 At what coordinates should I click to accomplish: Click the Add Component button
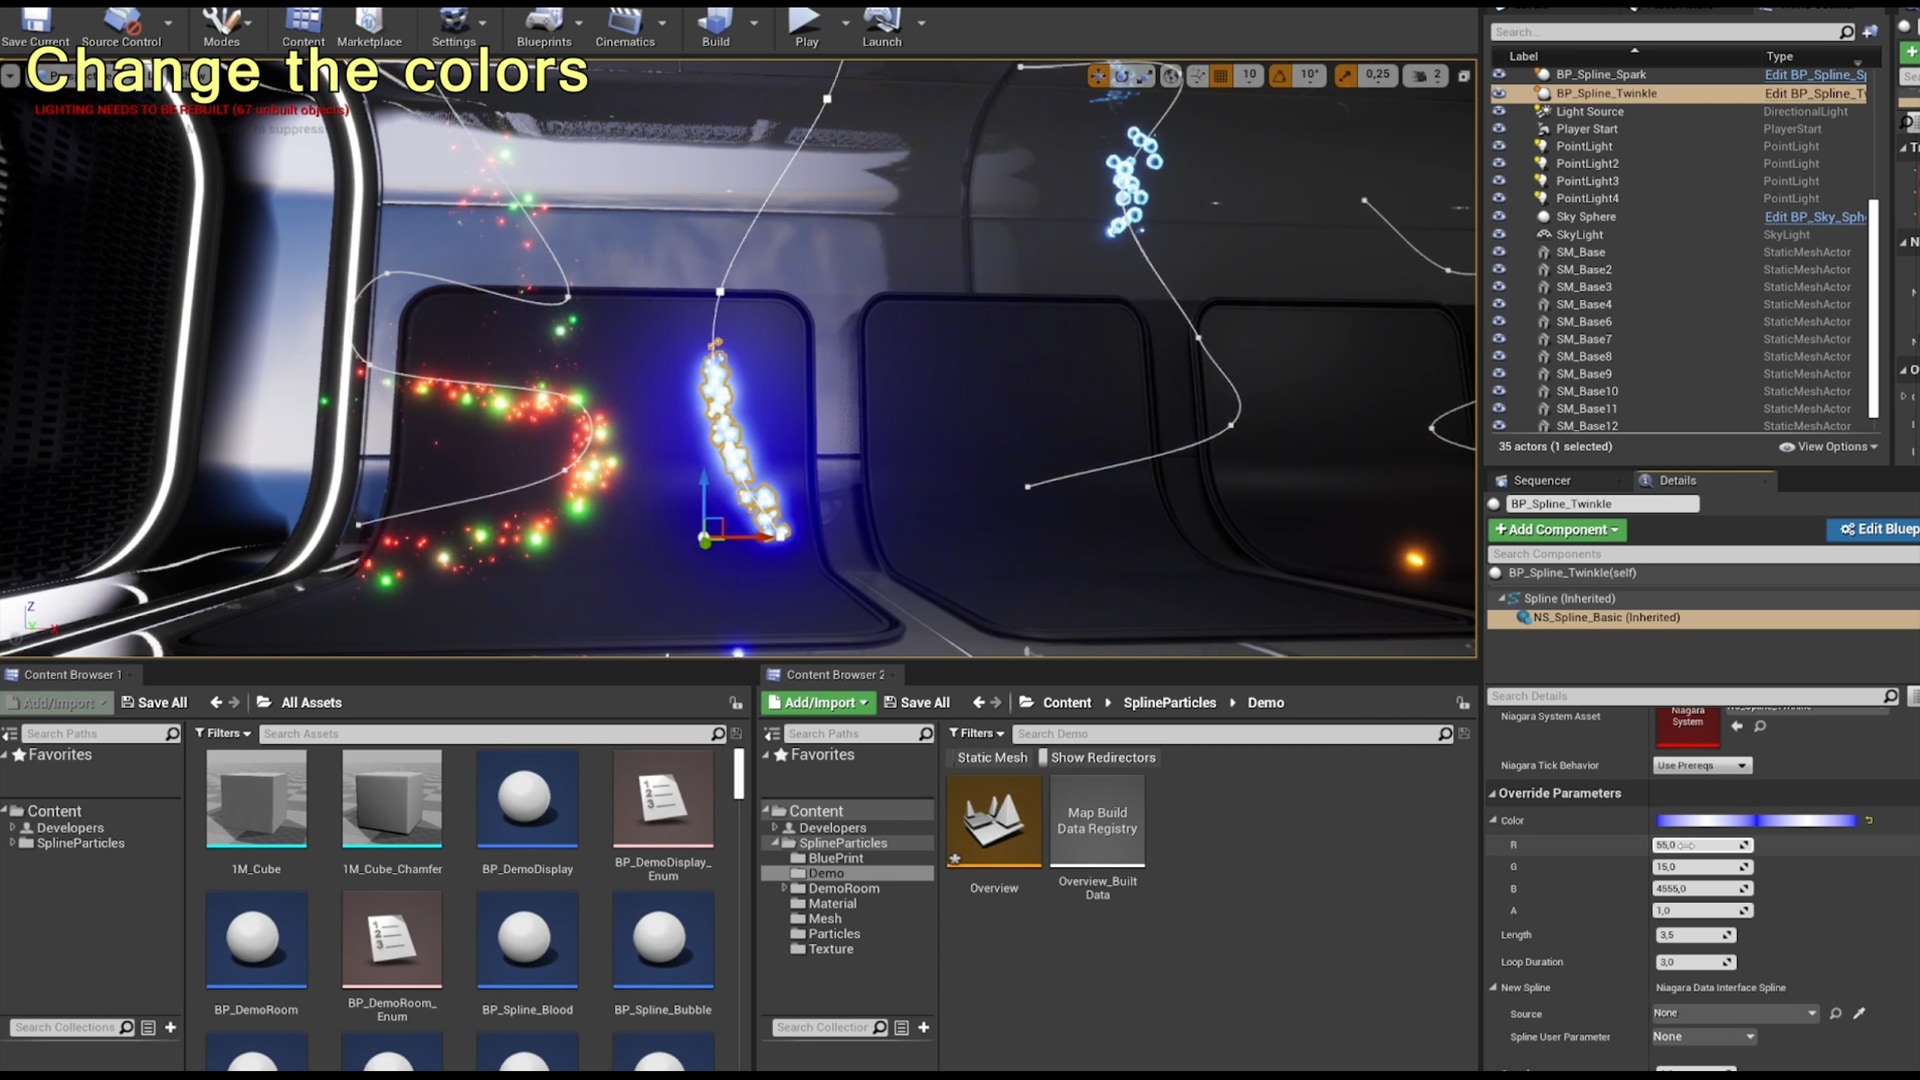[1557, 530]
